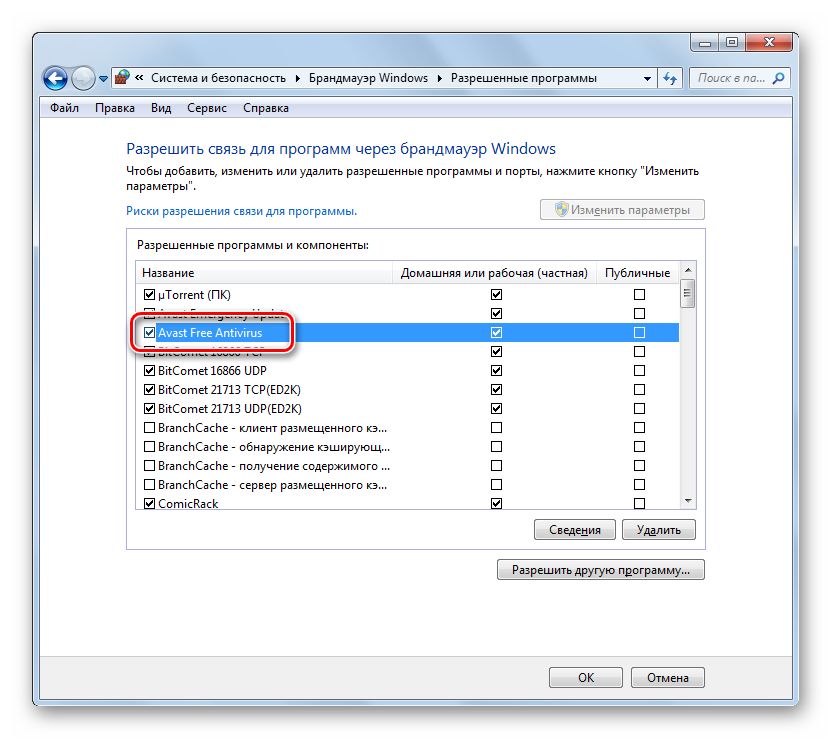Click the Back navigation arrow
Viewport: 832px width, 739px height.
(x=55, y=77)
